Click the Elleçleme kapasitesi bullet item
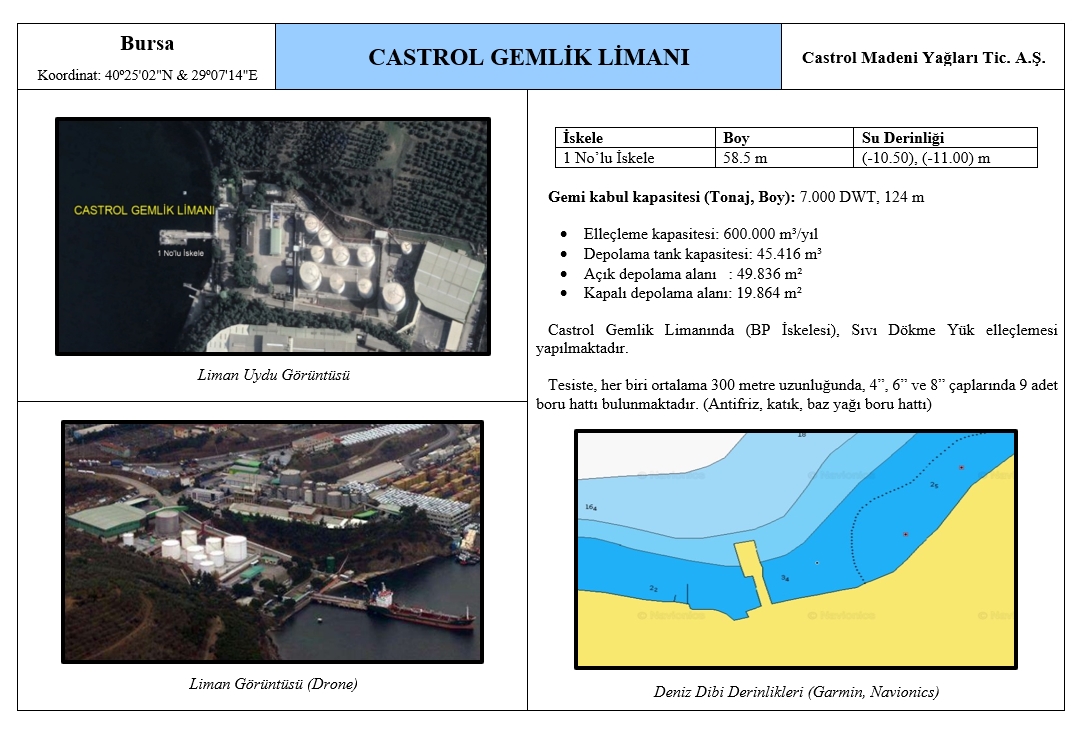This screenshot has height=738, width=1083. click(700, 234)
